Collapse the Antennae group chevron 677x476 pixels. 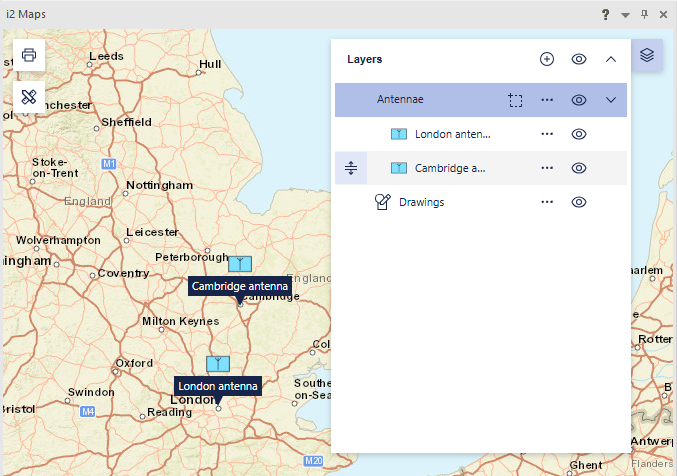pyautogui.click(x=611, y=100)
